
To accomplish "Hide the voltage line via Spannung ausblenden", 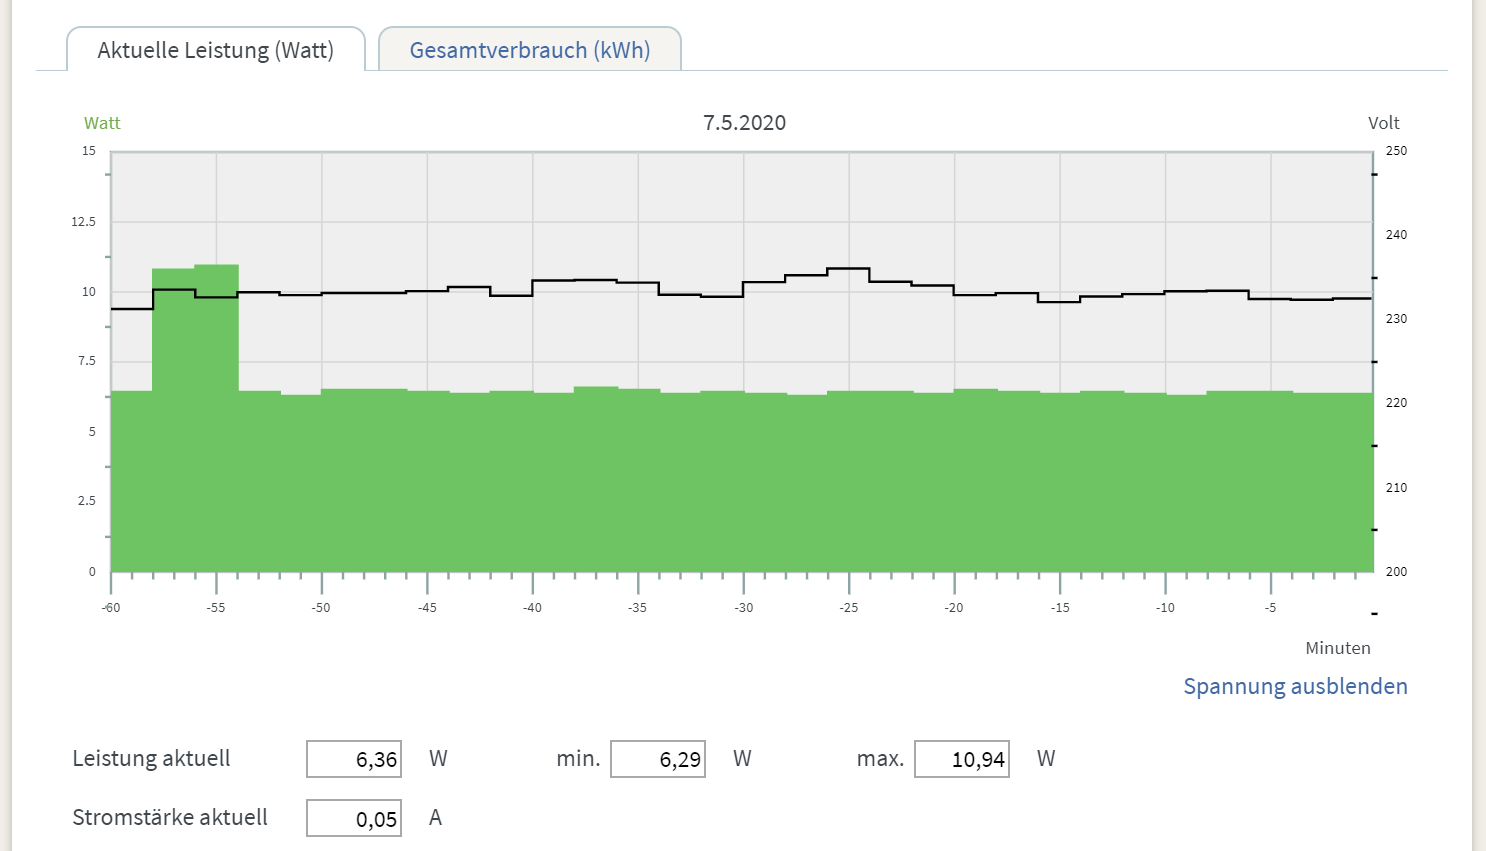I will pos(1295,686).
